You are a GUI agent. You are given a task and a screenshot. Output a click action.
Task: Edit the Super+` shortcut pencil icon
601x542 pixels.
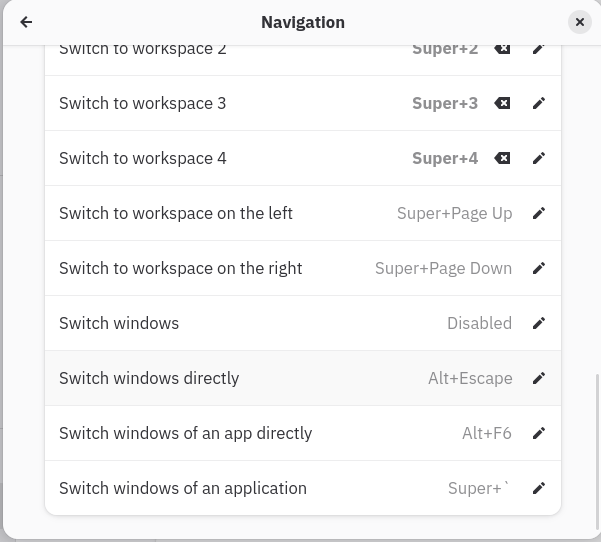click(539, 488)
